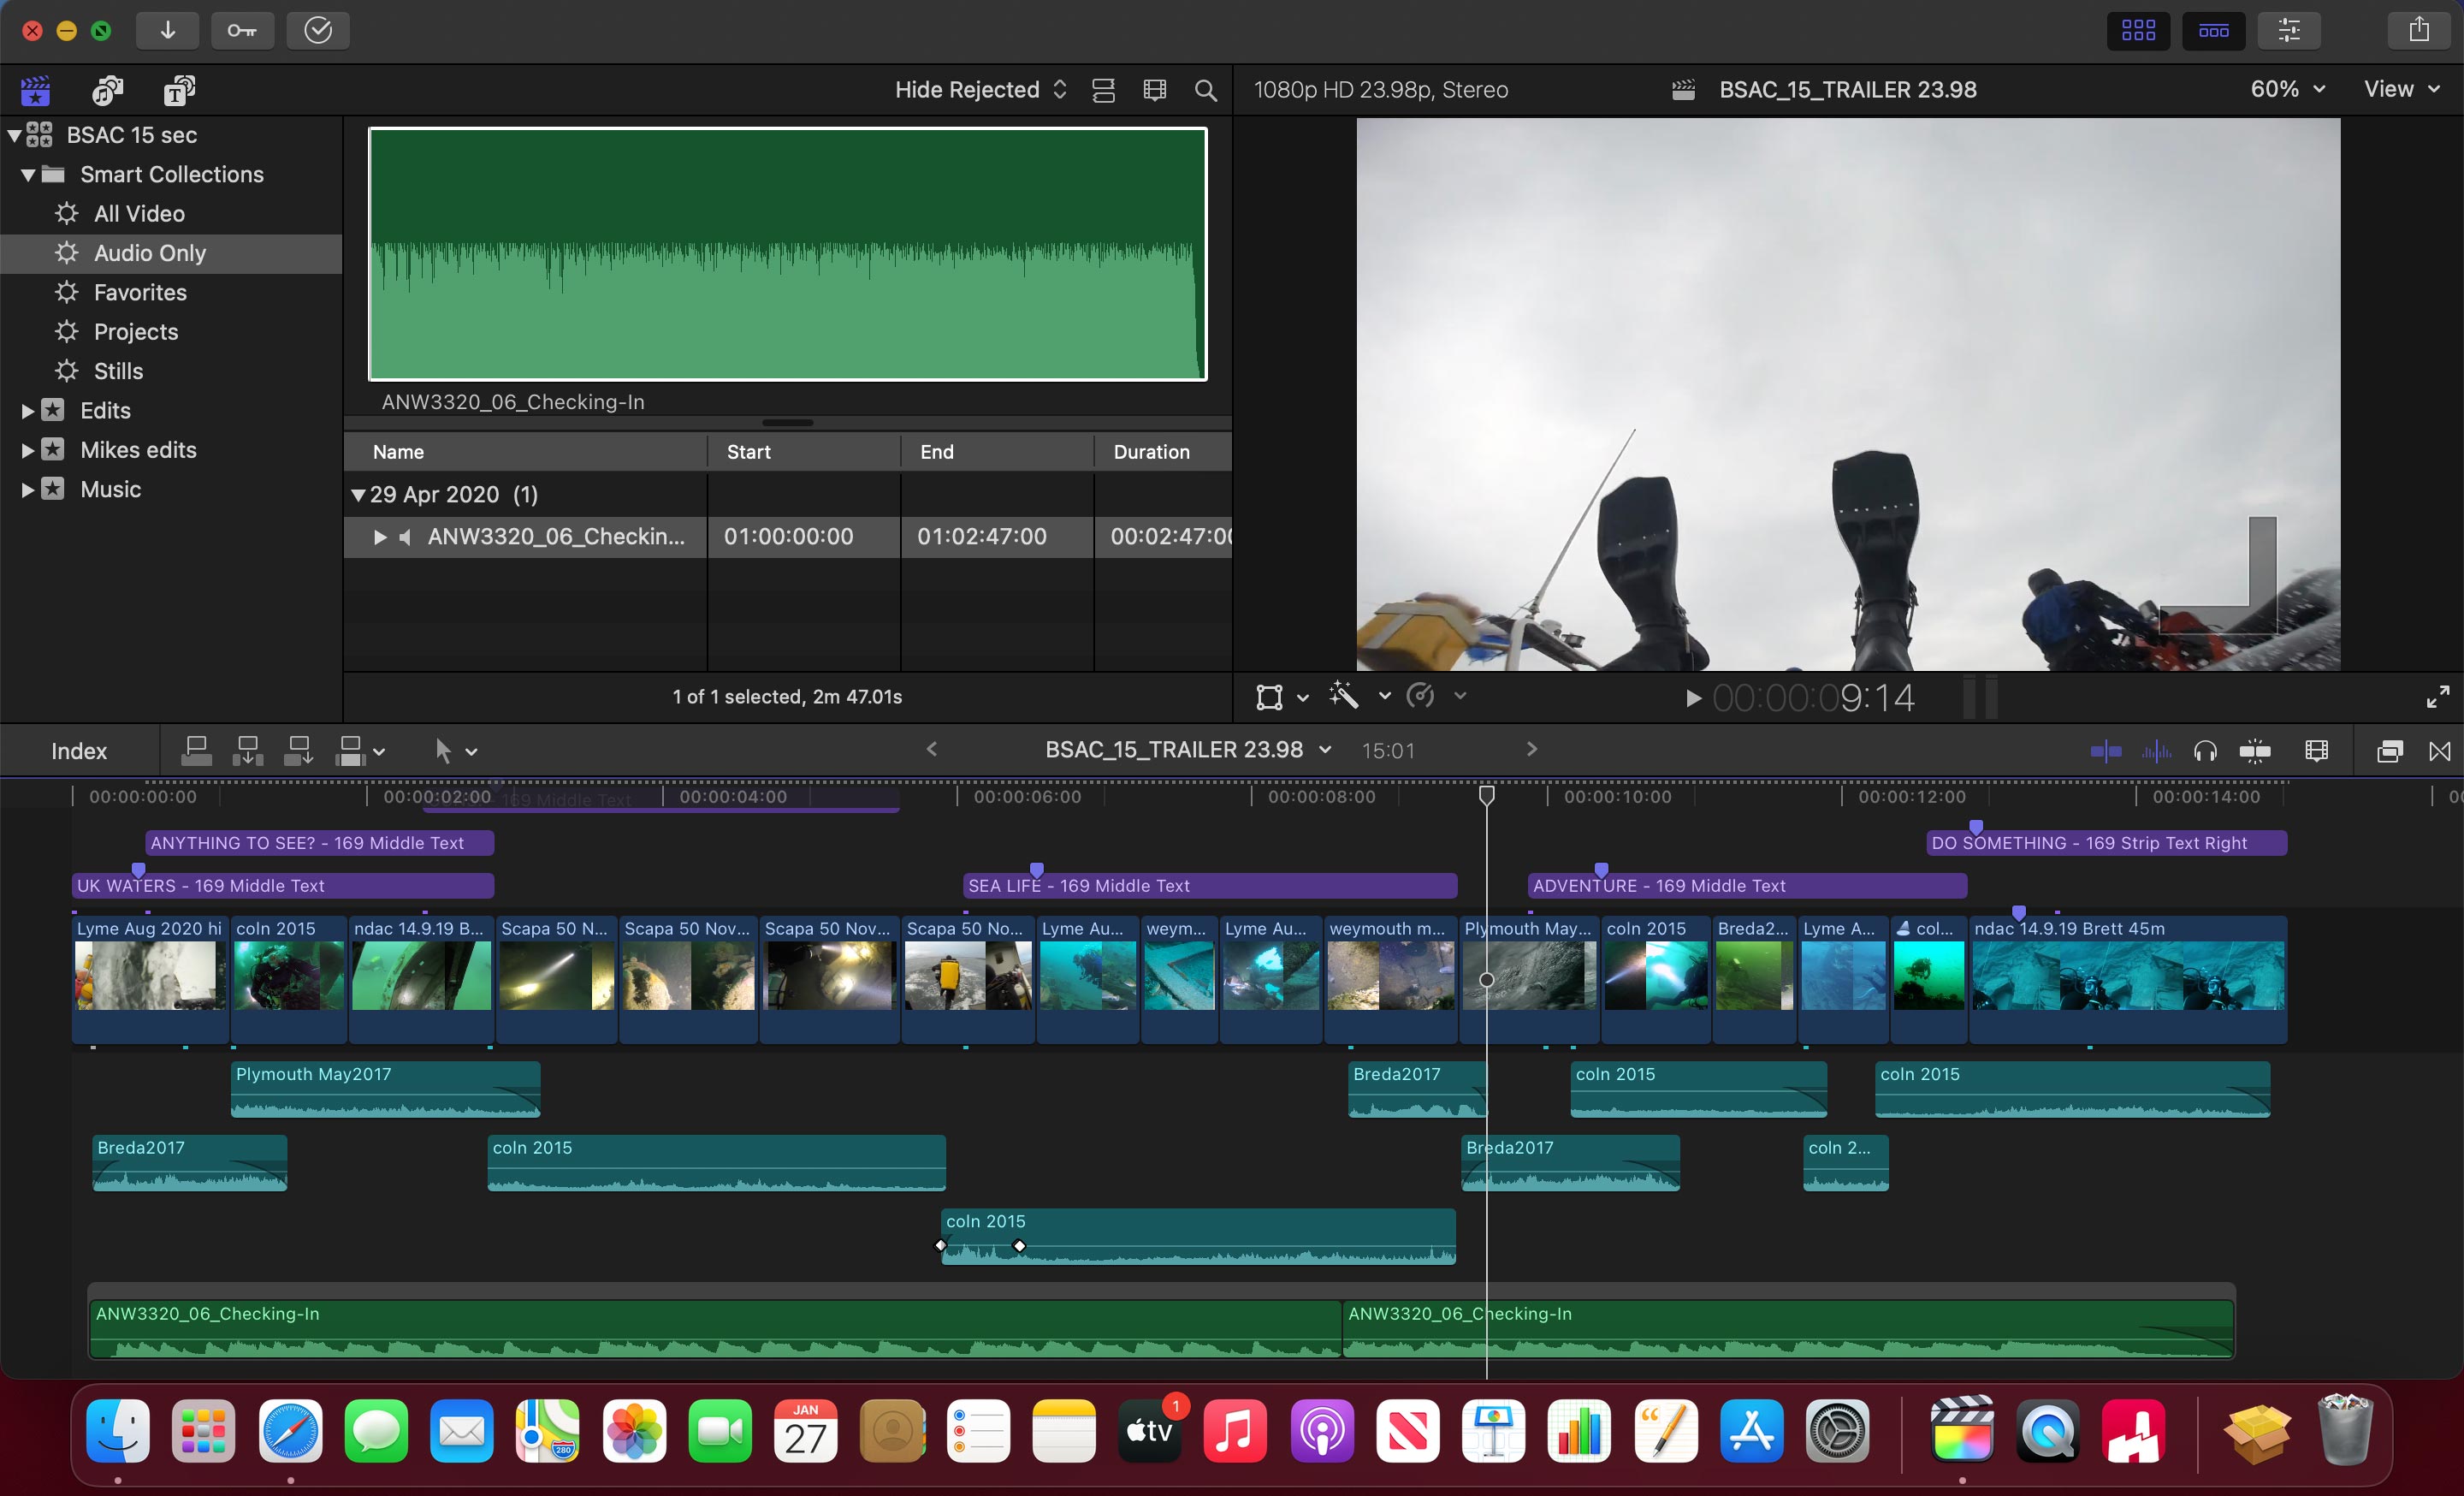Sort the list by Duration column
The image size is (2464, 1496).
pos(1162,452)
